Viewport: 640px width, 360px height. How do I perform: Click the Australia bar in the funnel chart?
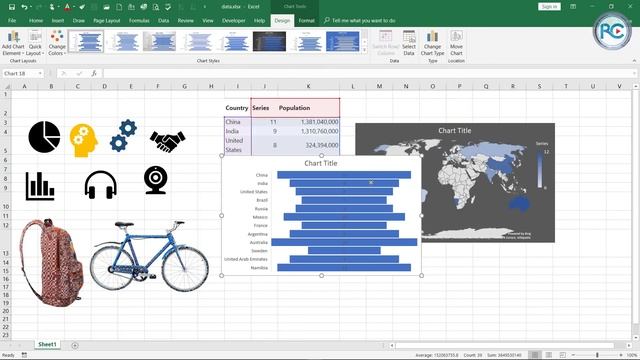coord(344,242)
